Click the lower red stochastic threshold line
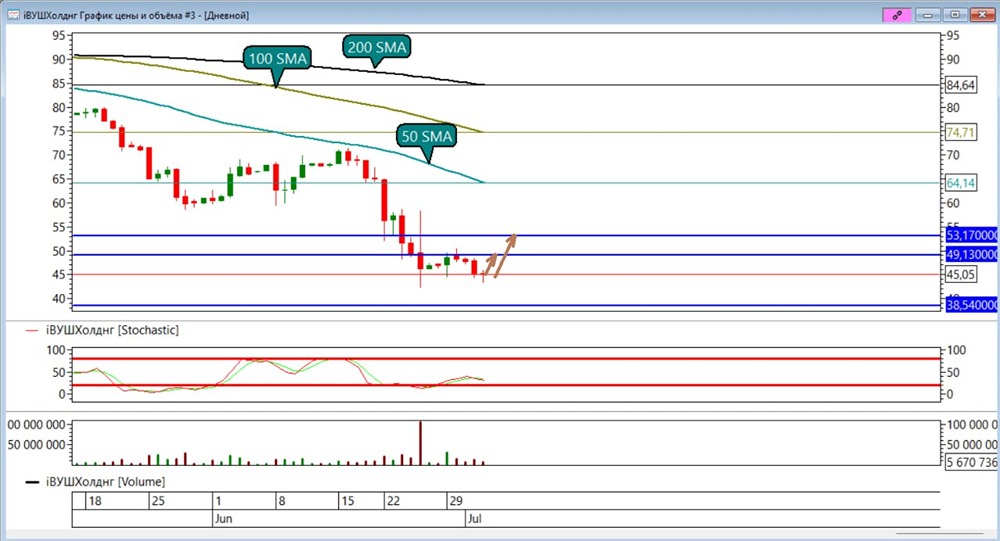The height and width of the screenshot is (541, 1000). (x=506, y=385)
